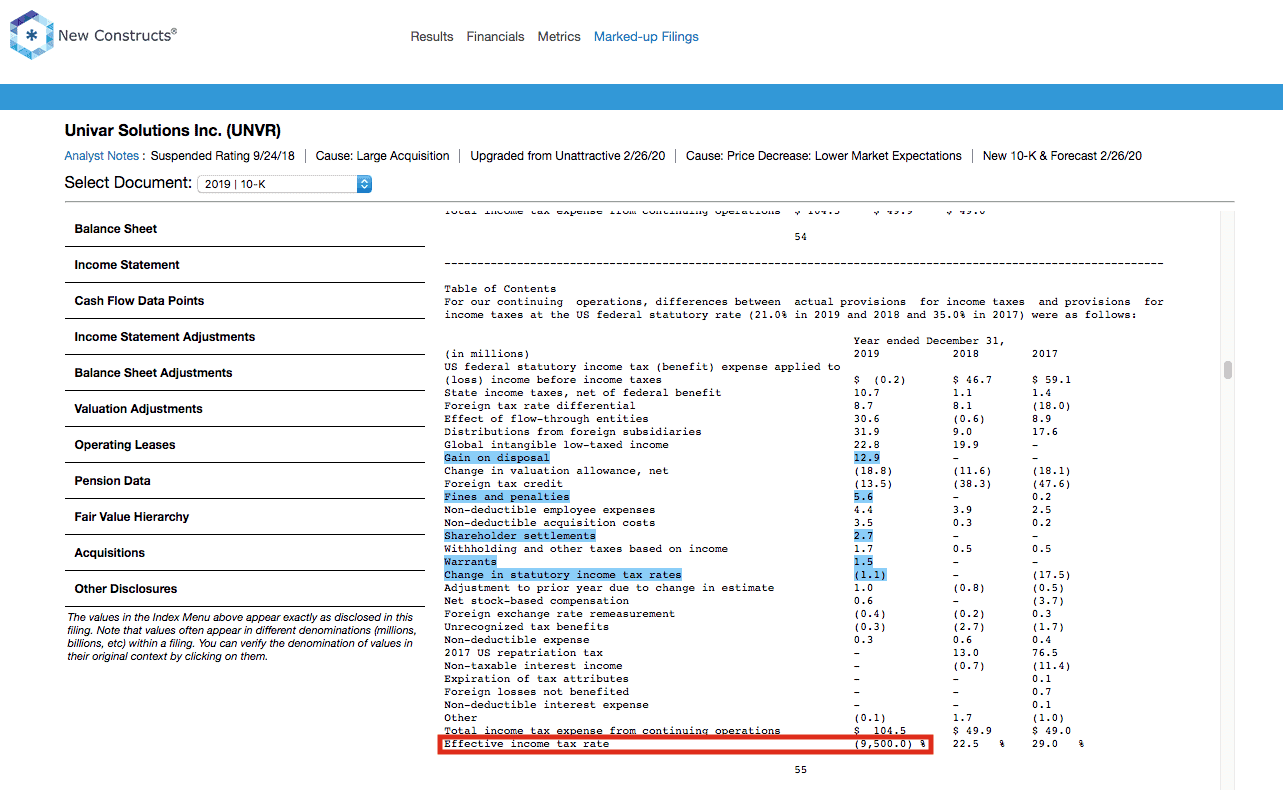This screenshot has width=1283, height=790.
Task: Click the Analyst Notes link
Action: 104,156
